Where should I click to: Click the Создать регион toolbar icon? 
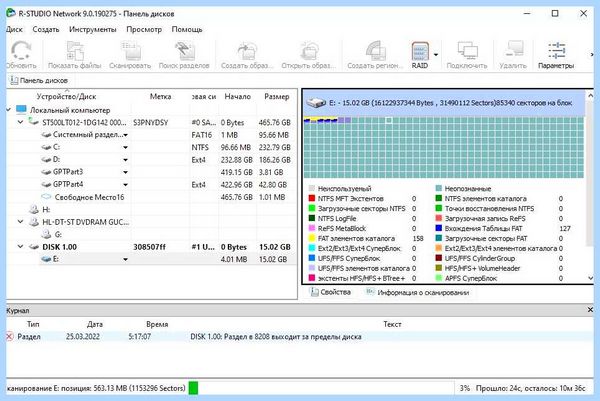(375, 51)
